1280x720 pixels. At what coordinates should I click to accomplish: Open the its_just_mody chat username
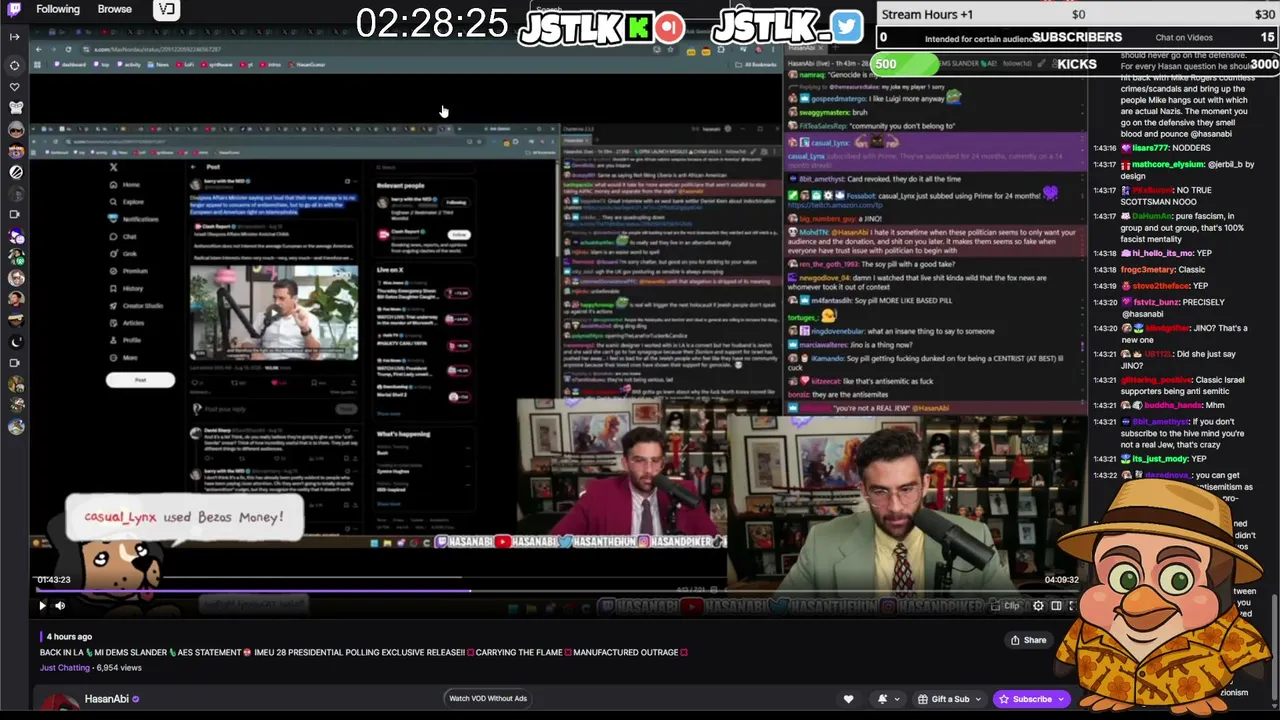click(1159, 459)
